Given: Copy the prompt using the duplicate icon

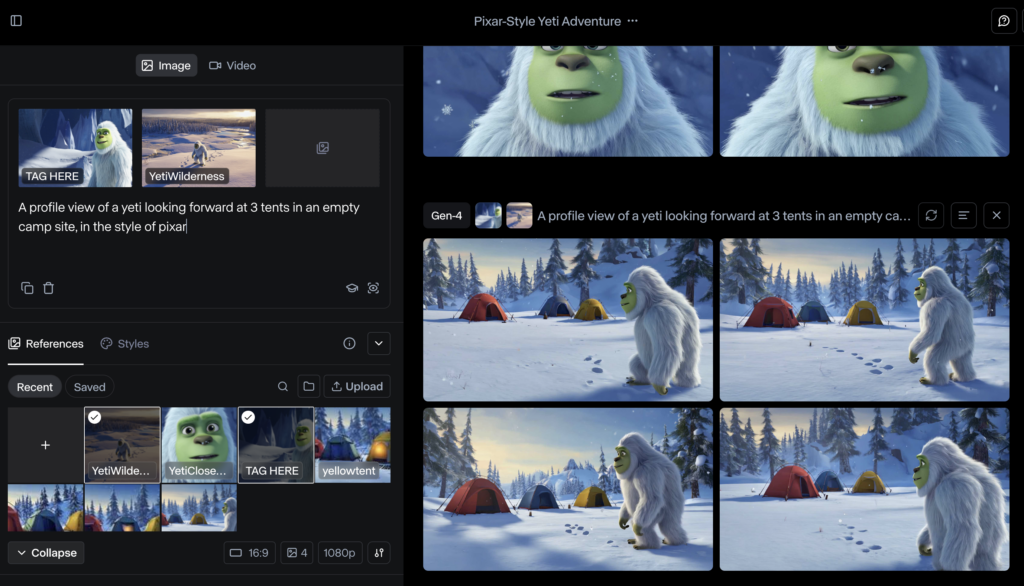Looking at the screenshot, I should click(x=27, y=288).
